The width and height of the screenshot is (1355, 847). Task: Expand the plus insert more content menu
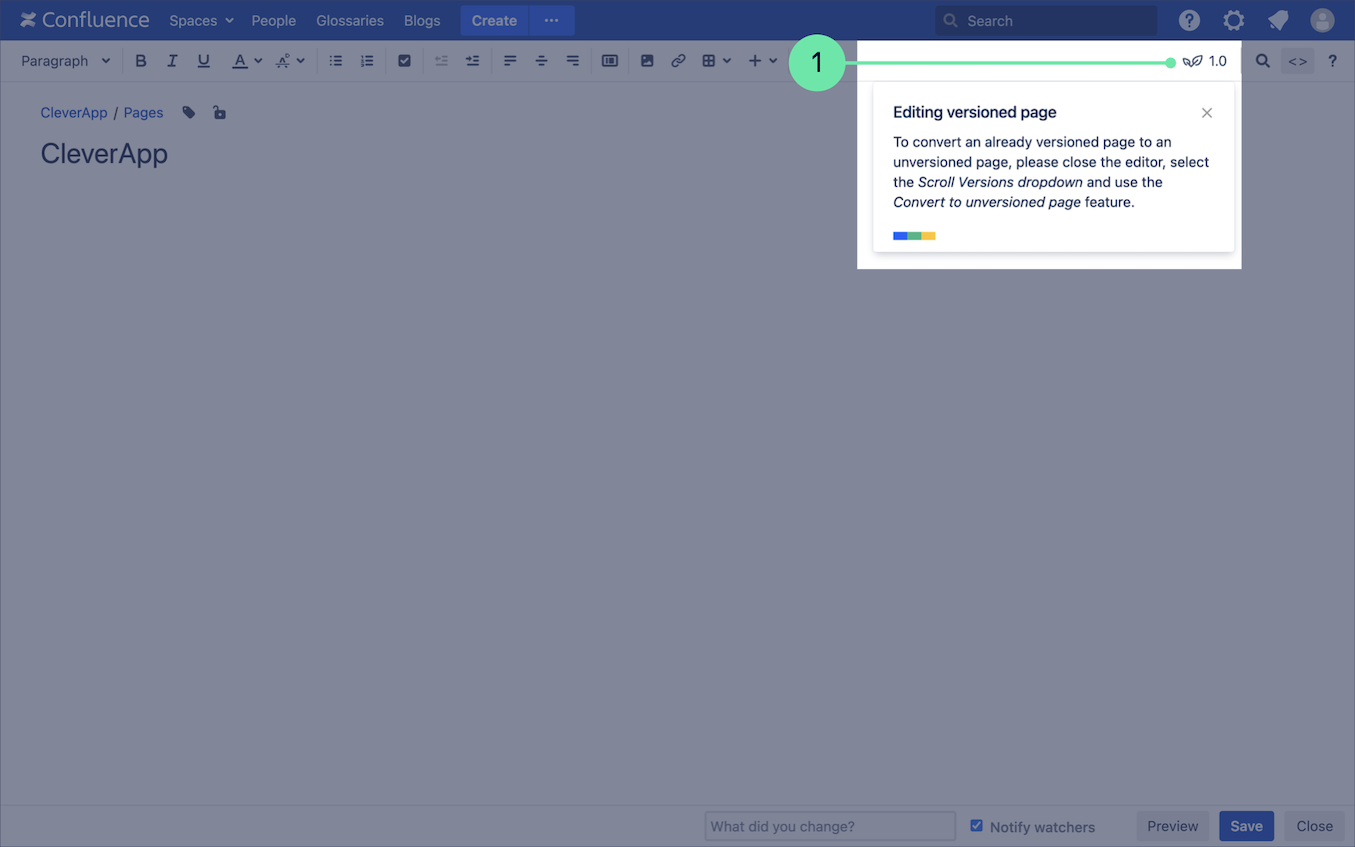[x=762, y=61]
